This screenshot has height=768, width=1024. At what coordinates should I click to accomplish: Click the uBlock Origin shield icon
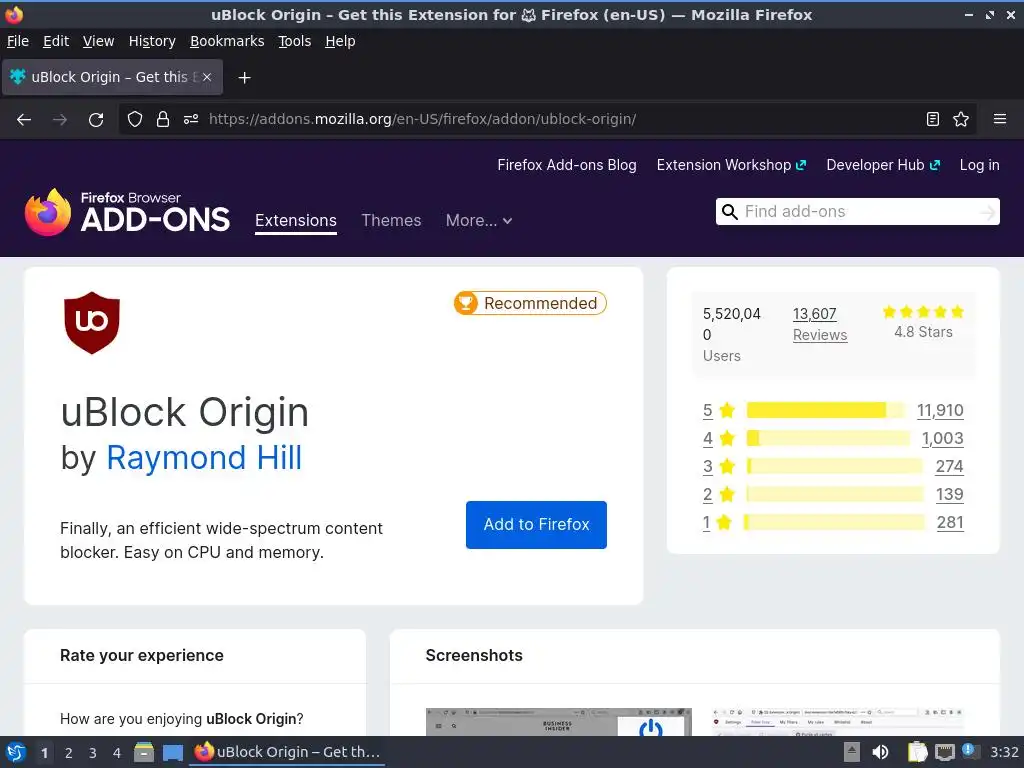92,323
